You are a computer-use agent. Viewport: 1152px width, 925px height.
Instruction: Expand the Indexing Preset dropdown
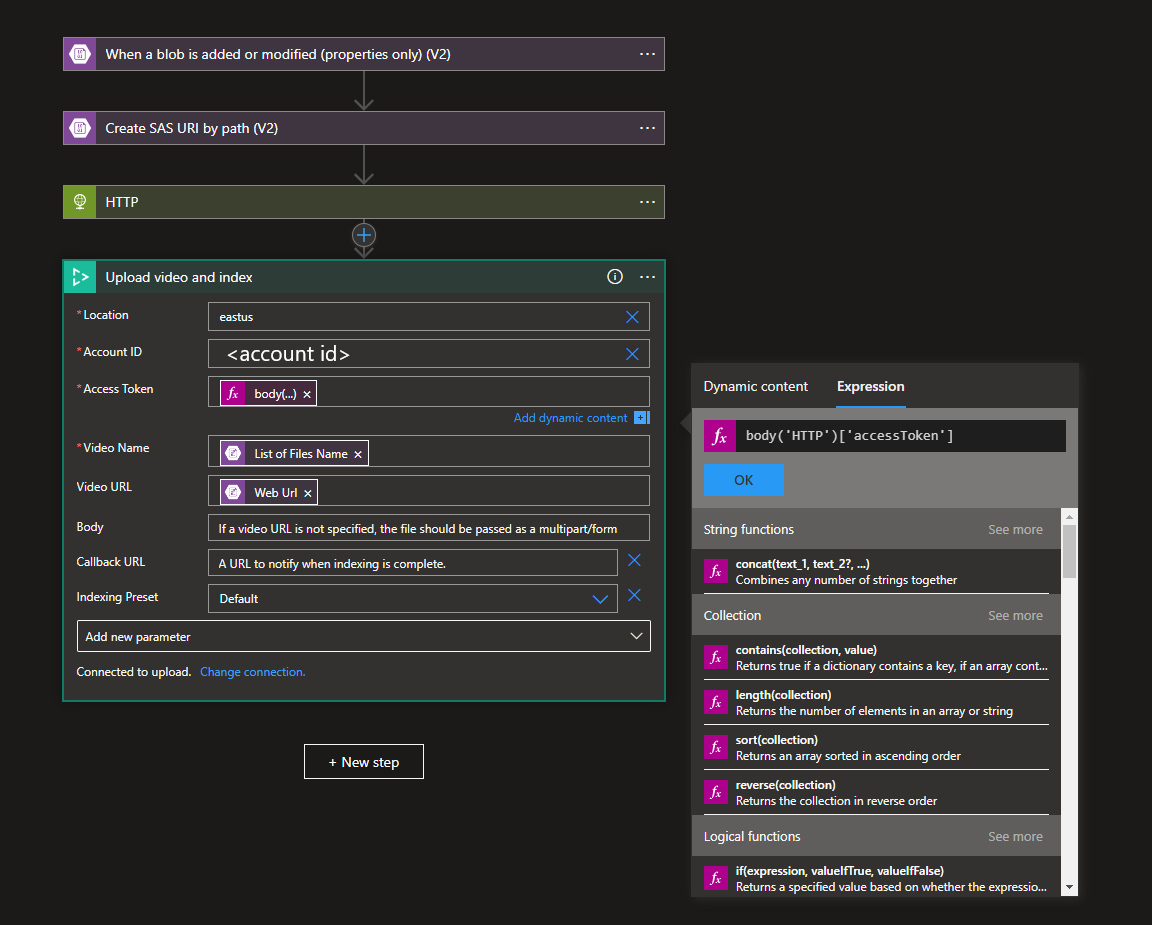(600, 599)
